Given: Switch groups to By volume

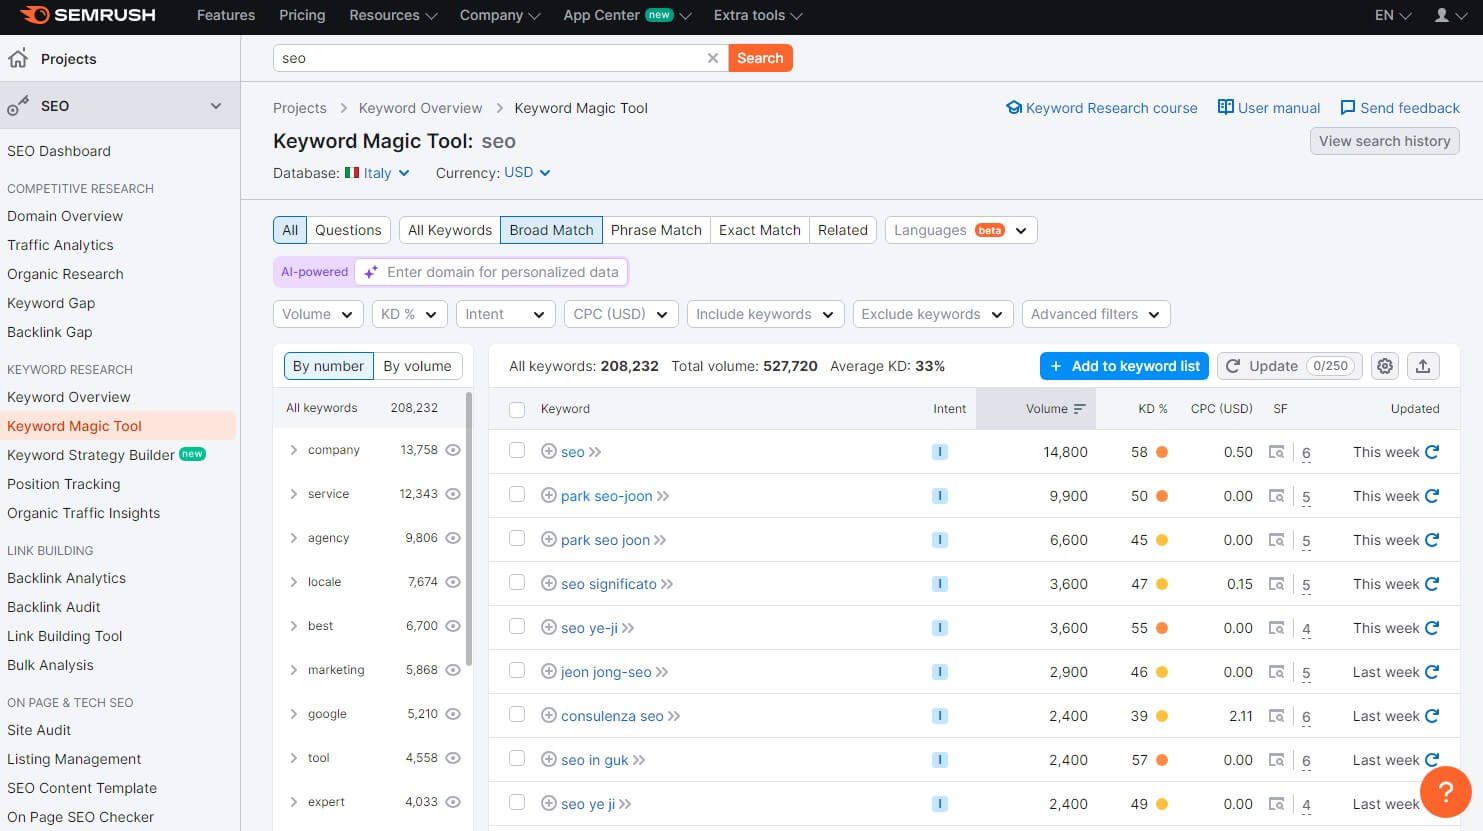Looking at the screenshot, I should point(417,366).
